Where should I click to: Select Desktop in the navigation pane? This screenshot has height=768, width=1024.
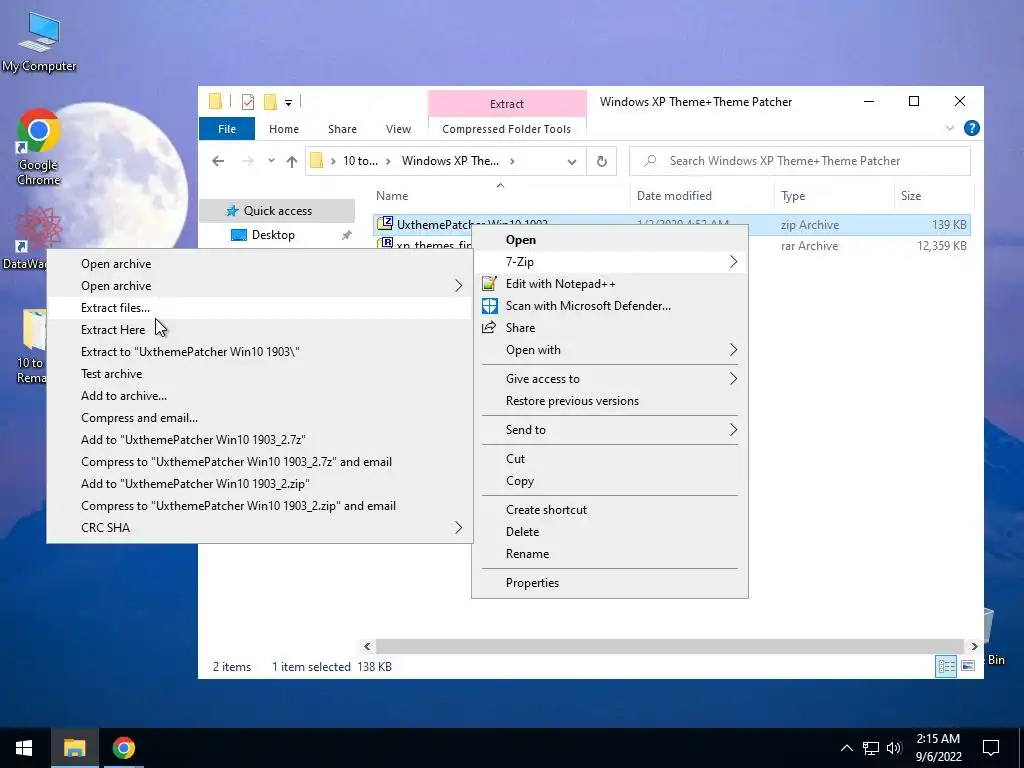click(x=273, y=234)
